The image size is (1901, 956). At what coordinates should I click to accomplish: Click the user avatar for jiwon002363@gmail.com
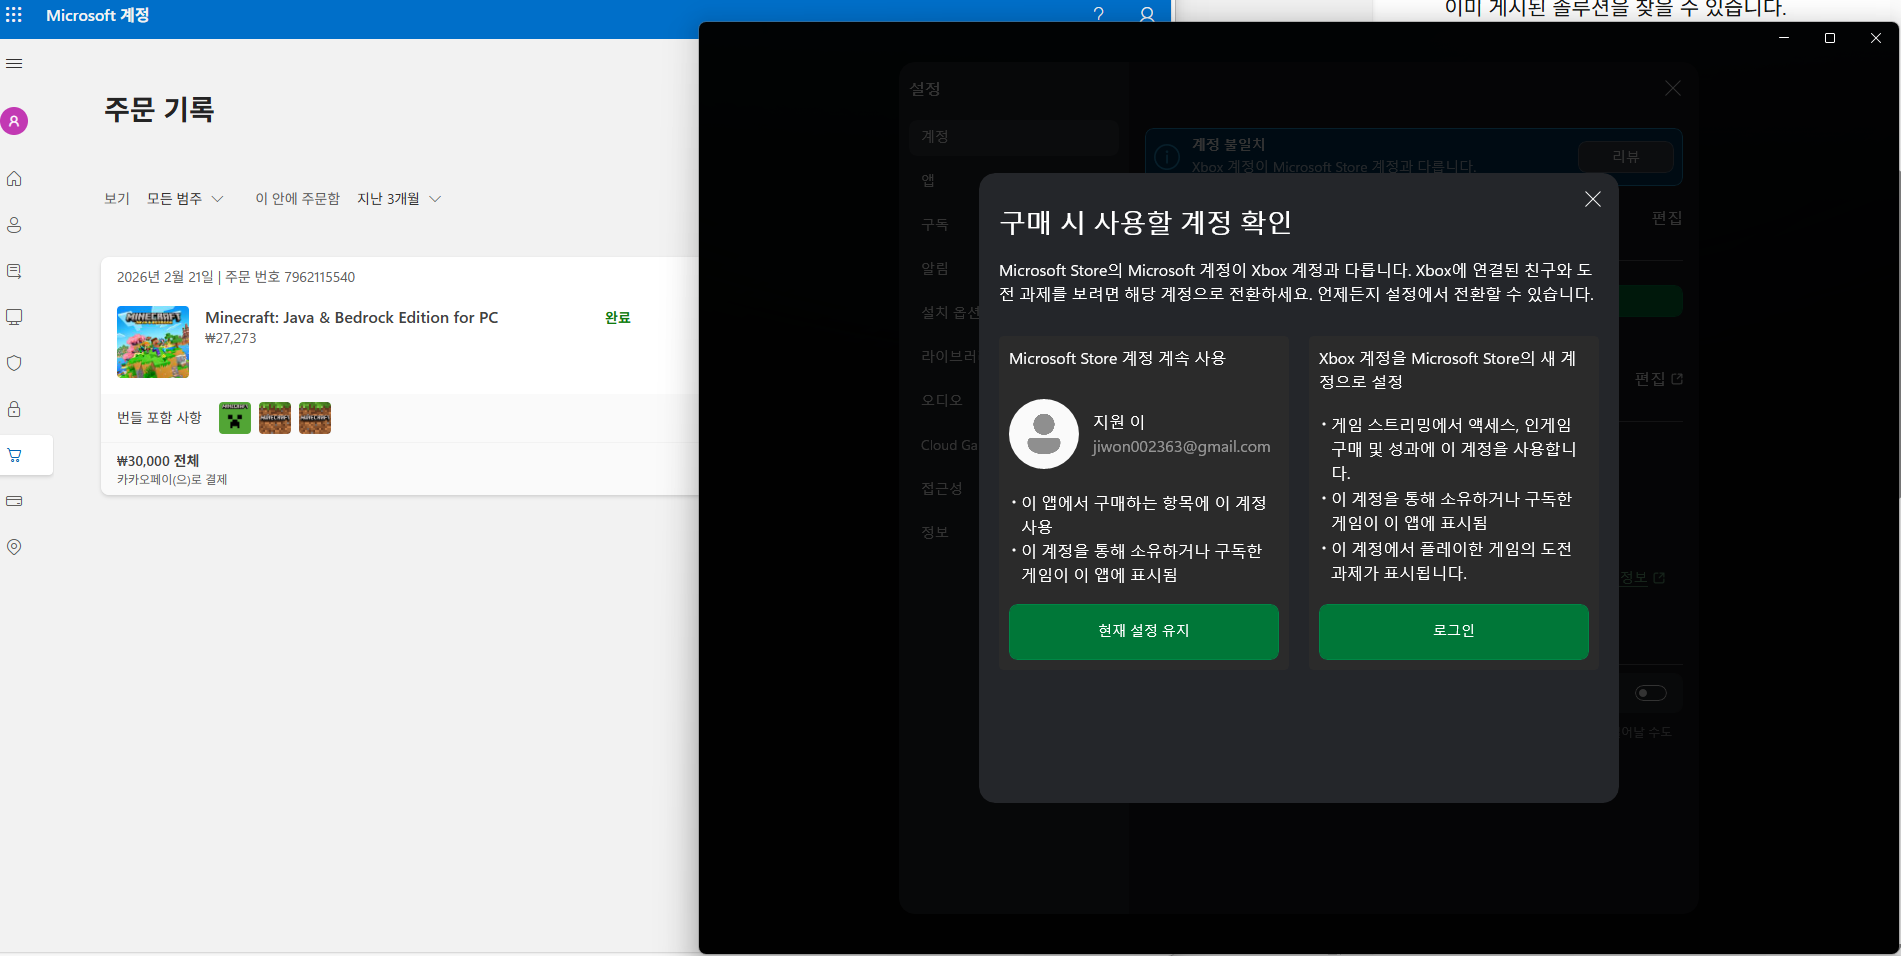pyautogui.click(x=1044, y=434)
